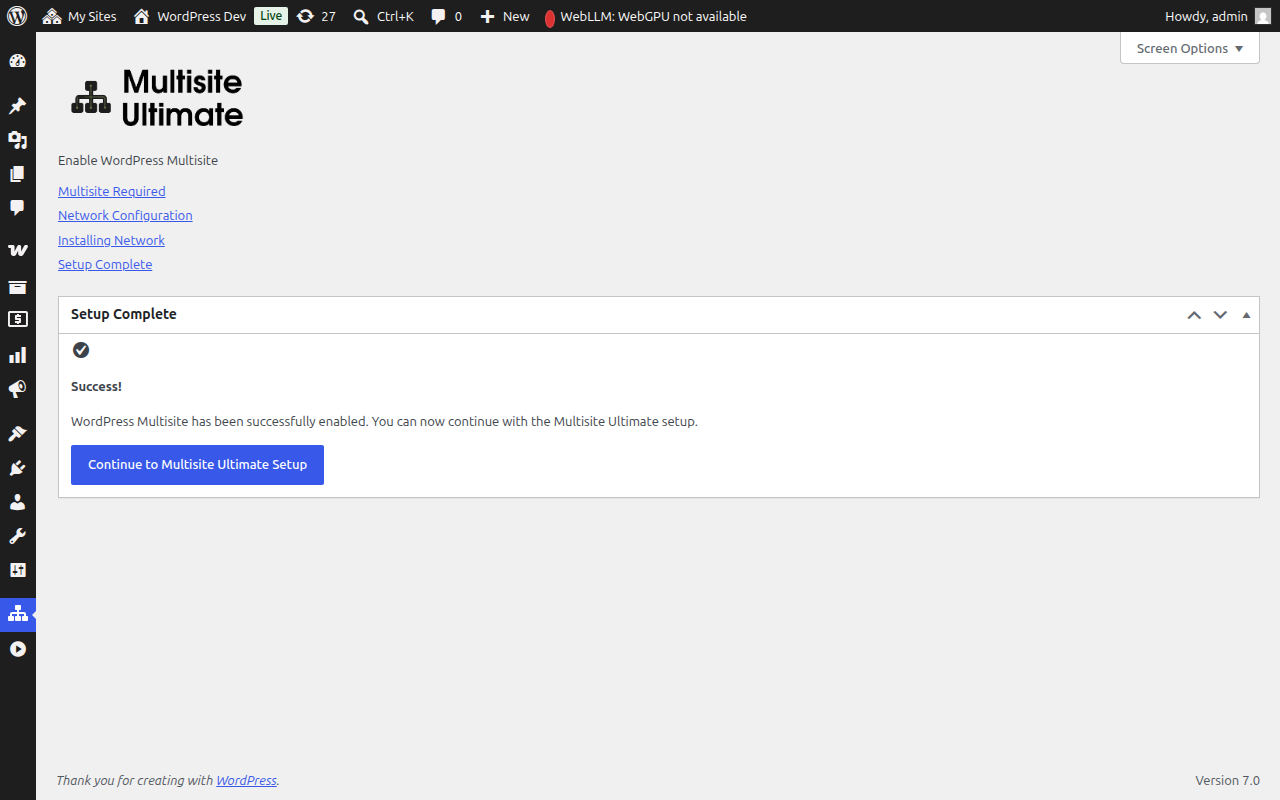This screenshot has height=800, width=1280.
Task: Open Plugins via the plug icon
Action: pyautogui.click(x=17, y=468)
